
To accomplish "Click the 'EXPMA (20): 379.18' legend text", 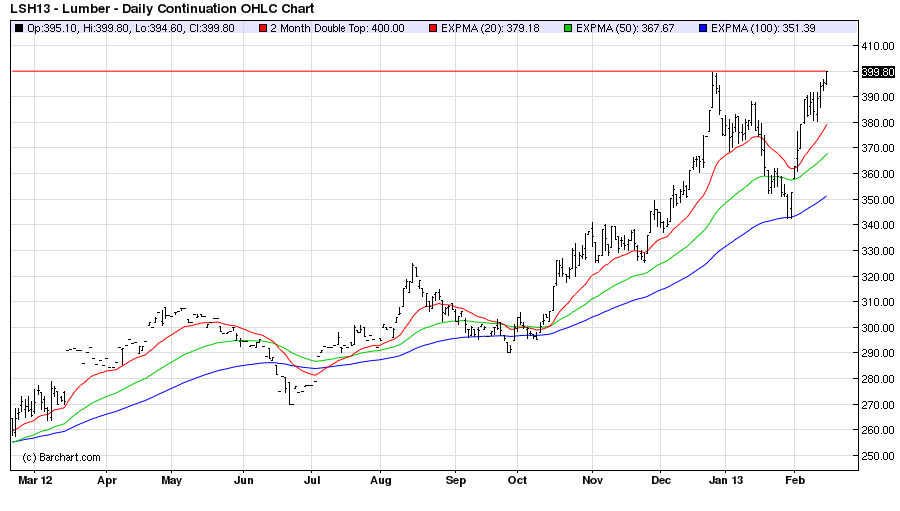I will click(x=490, y=28).
